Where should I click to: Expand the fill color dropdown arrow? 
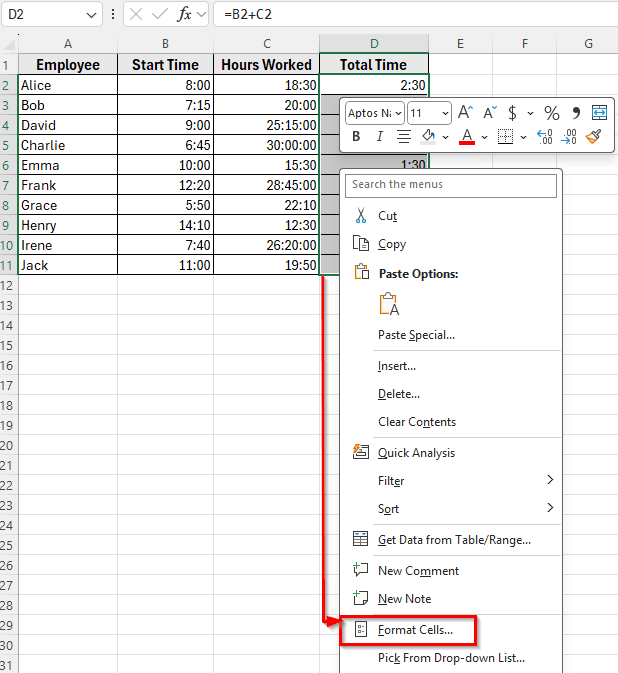[445, 136]
